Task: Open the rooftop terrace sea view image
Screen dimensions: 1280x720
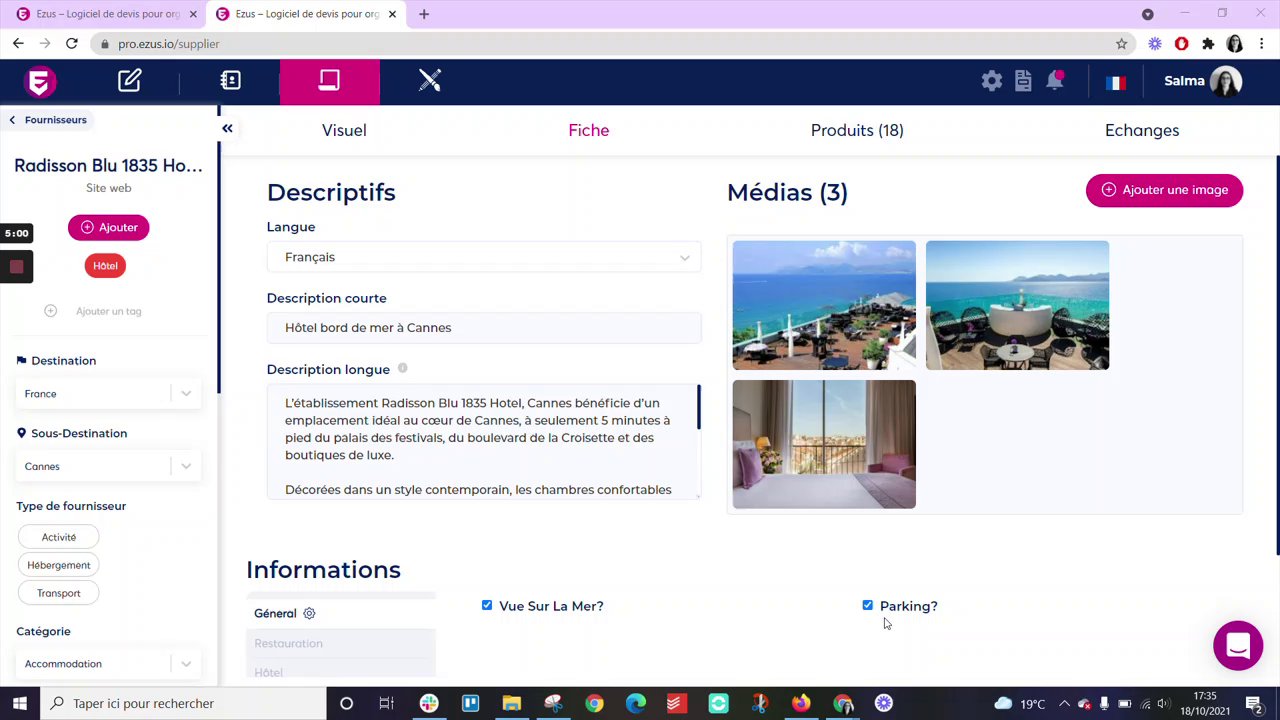Action: [824, 305]
